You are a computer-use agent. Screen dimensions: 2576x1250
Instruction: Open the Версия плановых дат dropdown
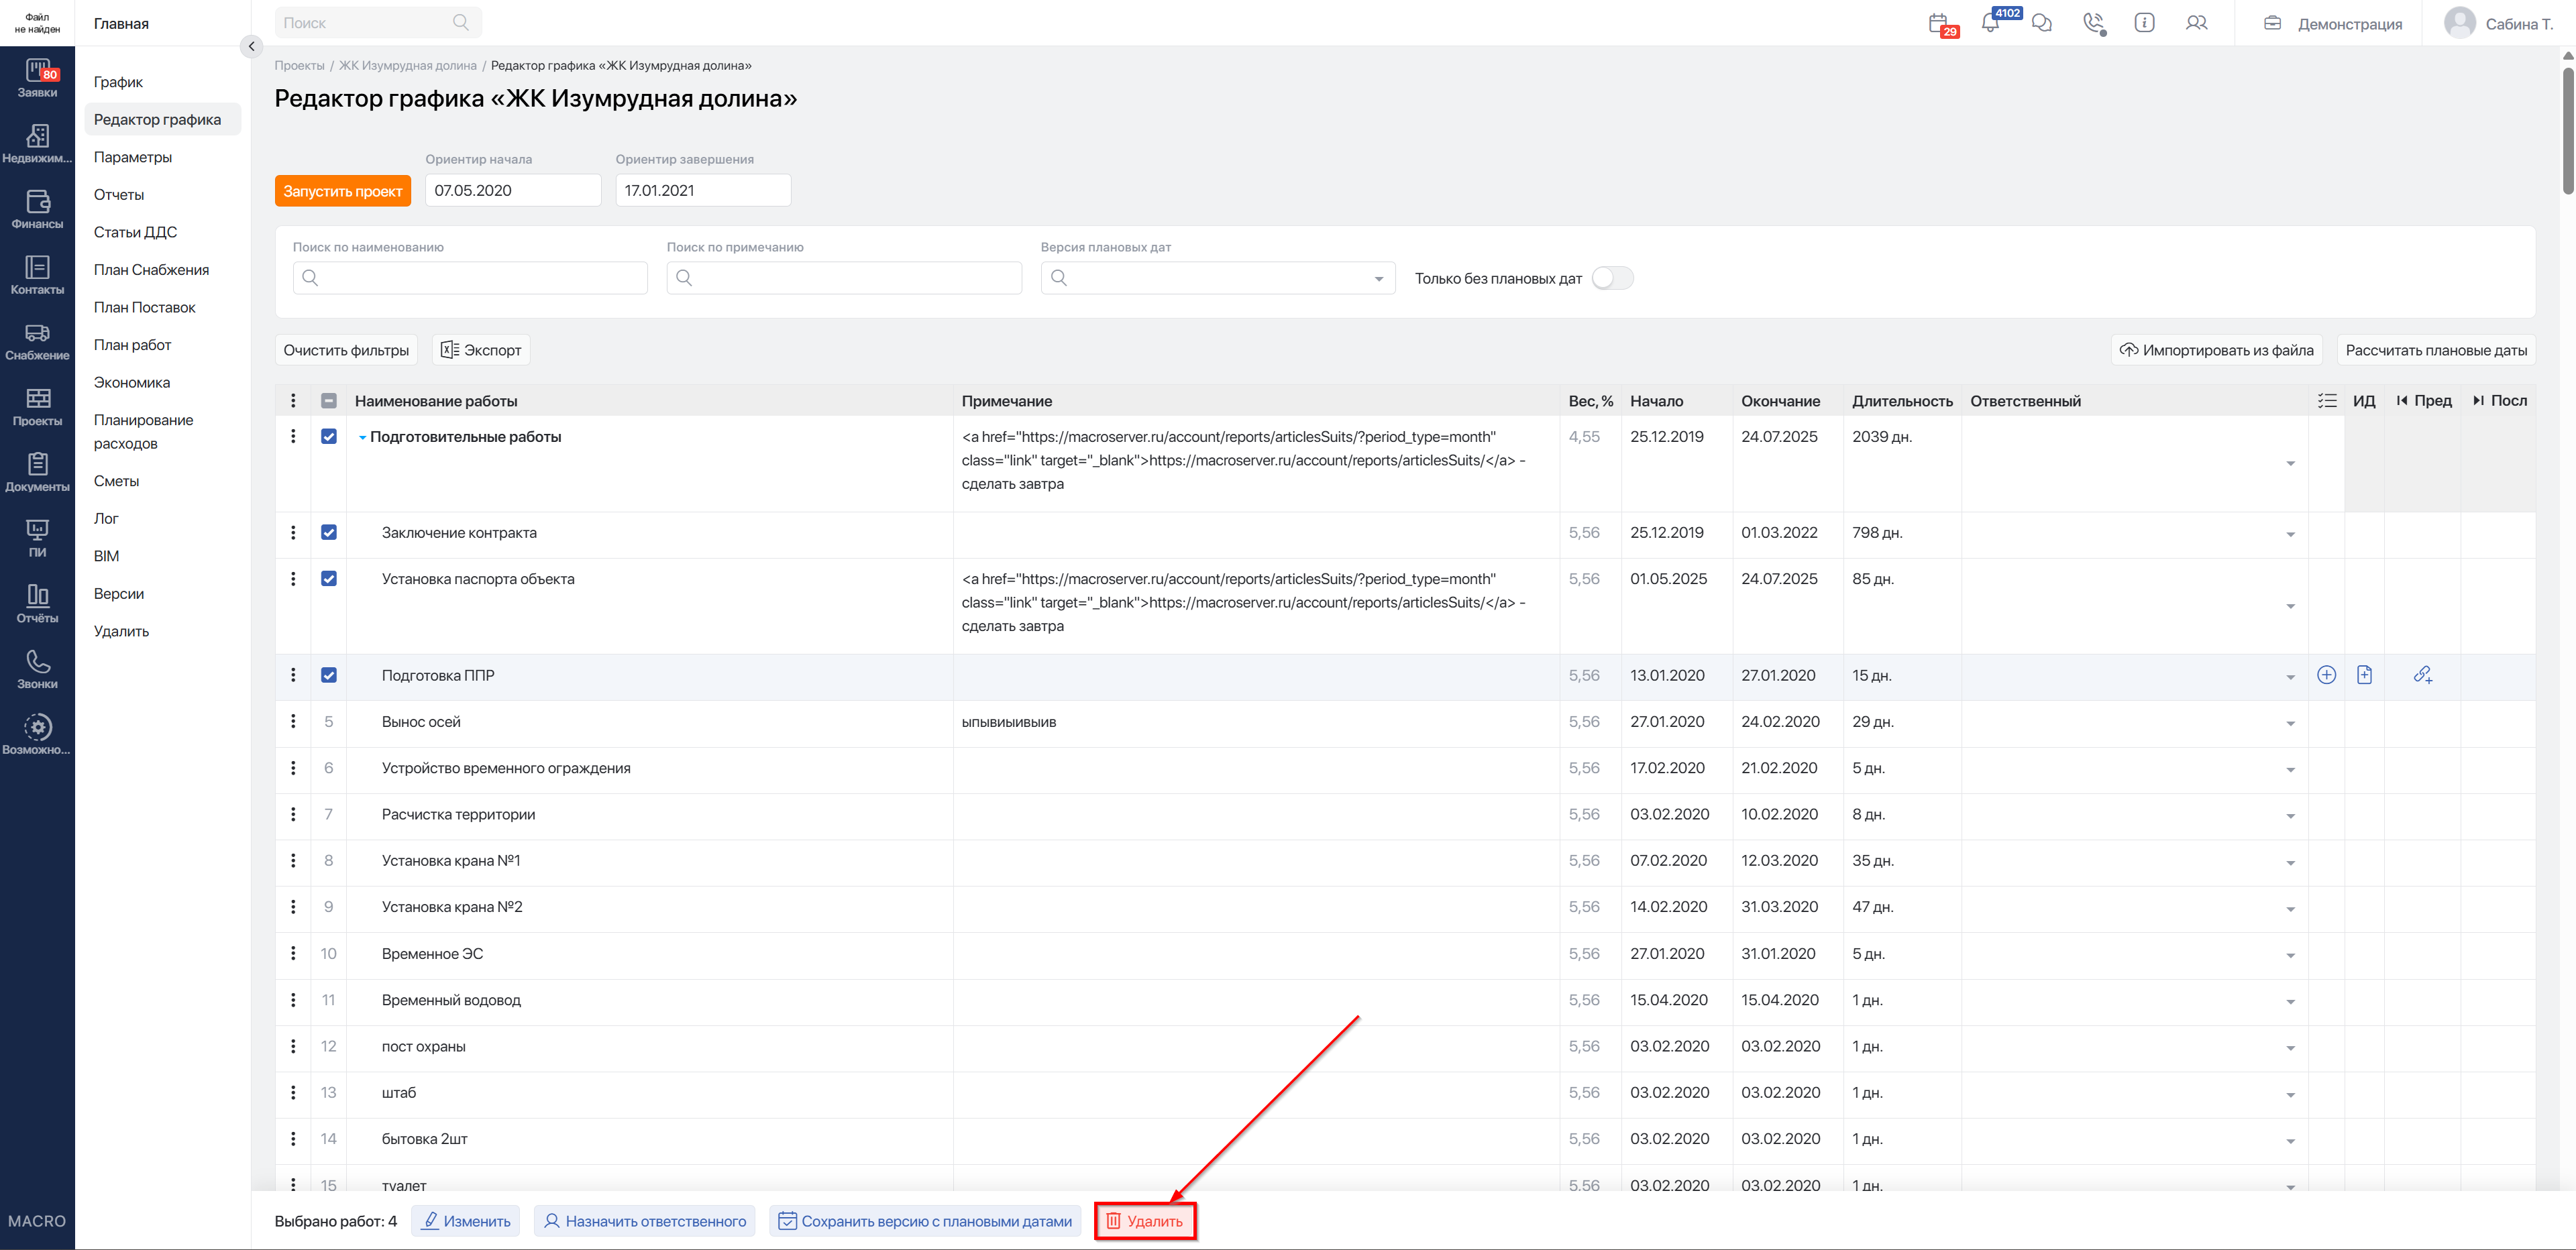(x=1218, y=278)
